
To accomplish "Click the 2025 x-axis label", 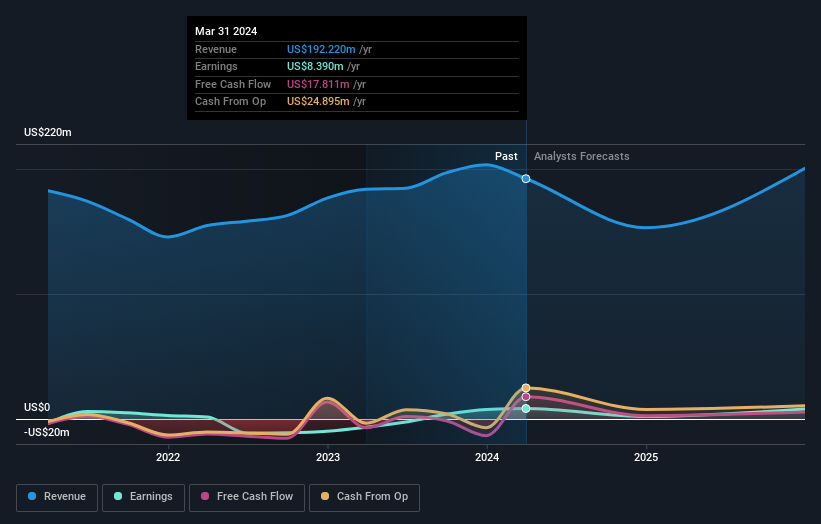I will [646, 457].
